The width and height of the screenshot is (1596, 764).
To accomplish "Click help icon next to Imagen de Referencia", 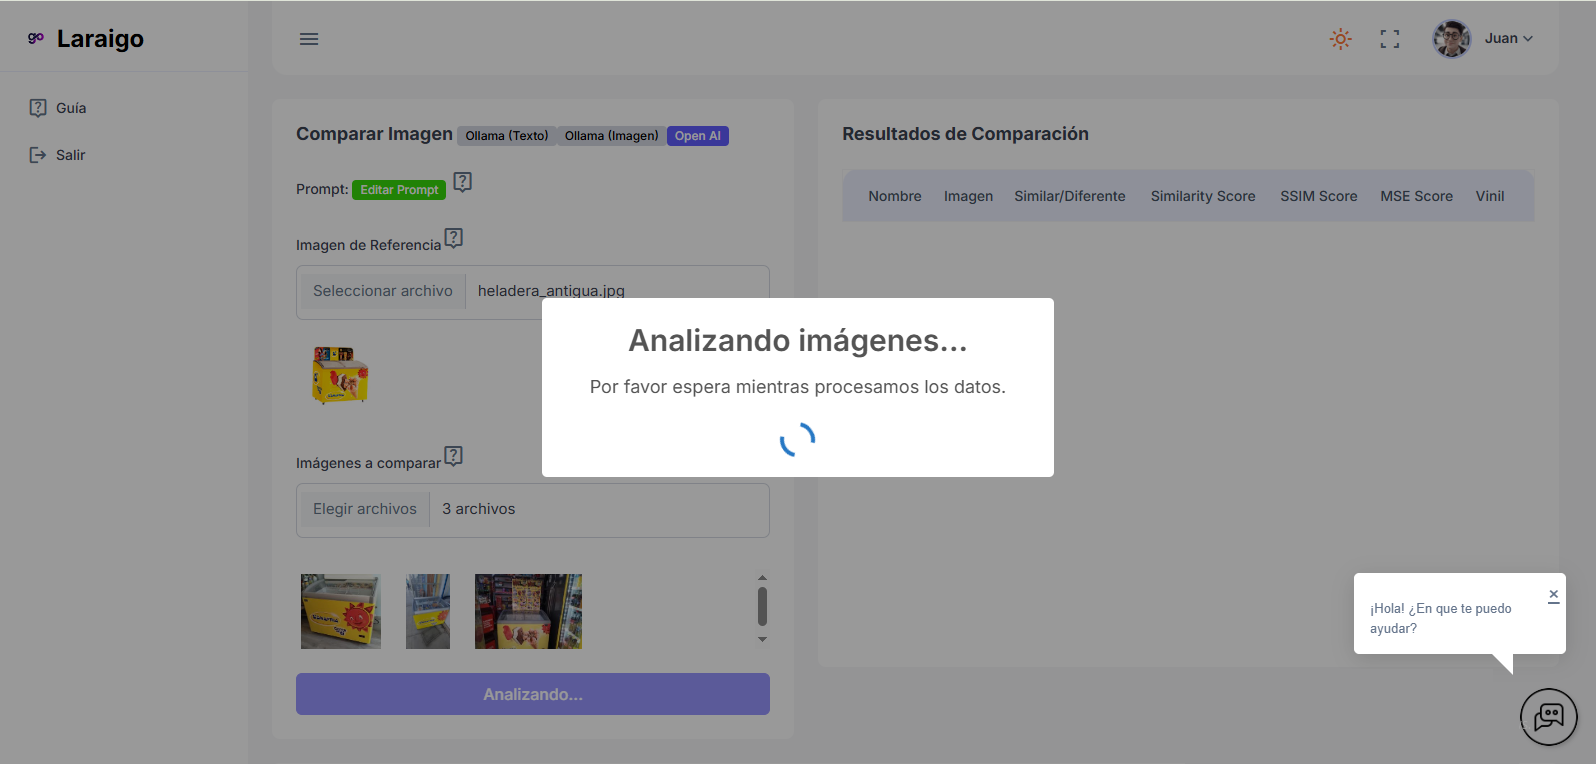I will tap(453, 238).
